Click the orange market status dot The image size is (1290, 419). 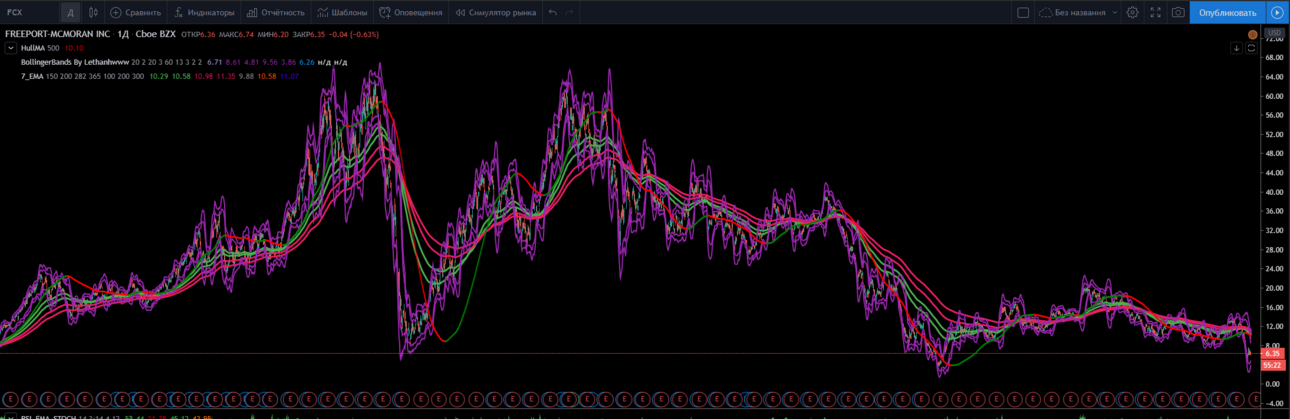[x=1252, y=34]
